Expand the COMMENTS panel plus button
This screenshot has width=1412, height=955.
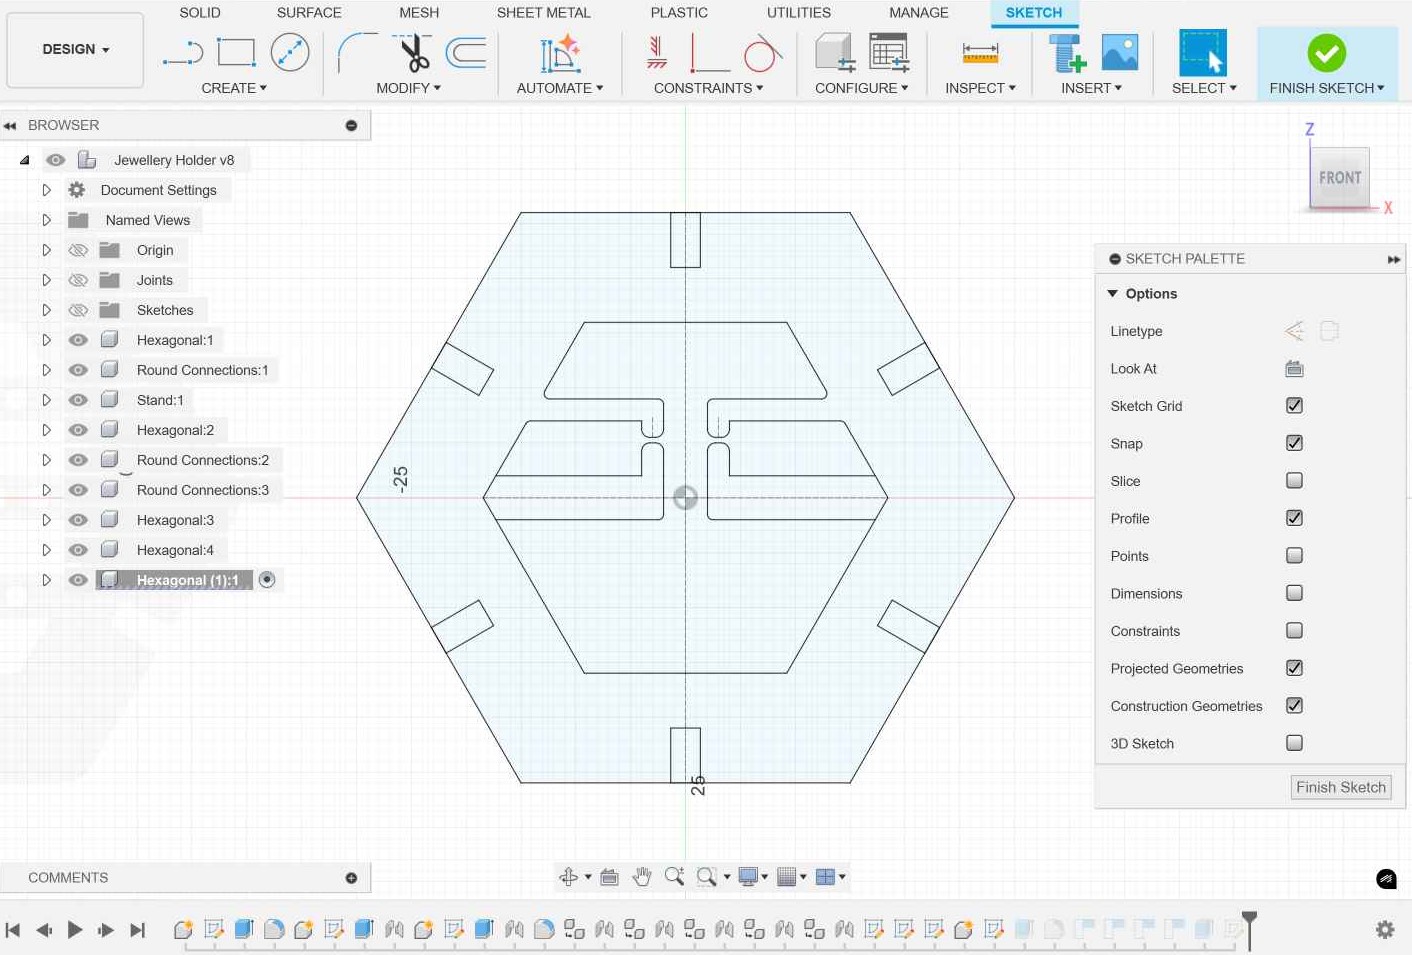(x=351, y=878)
